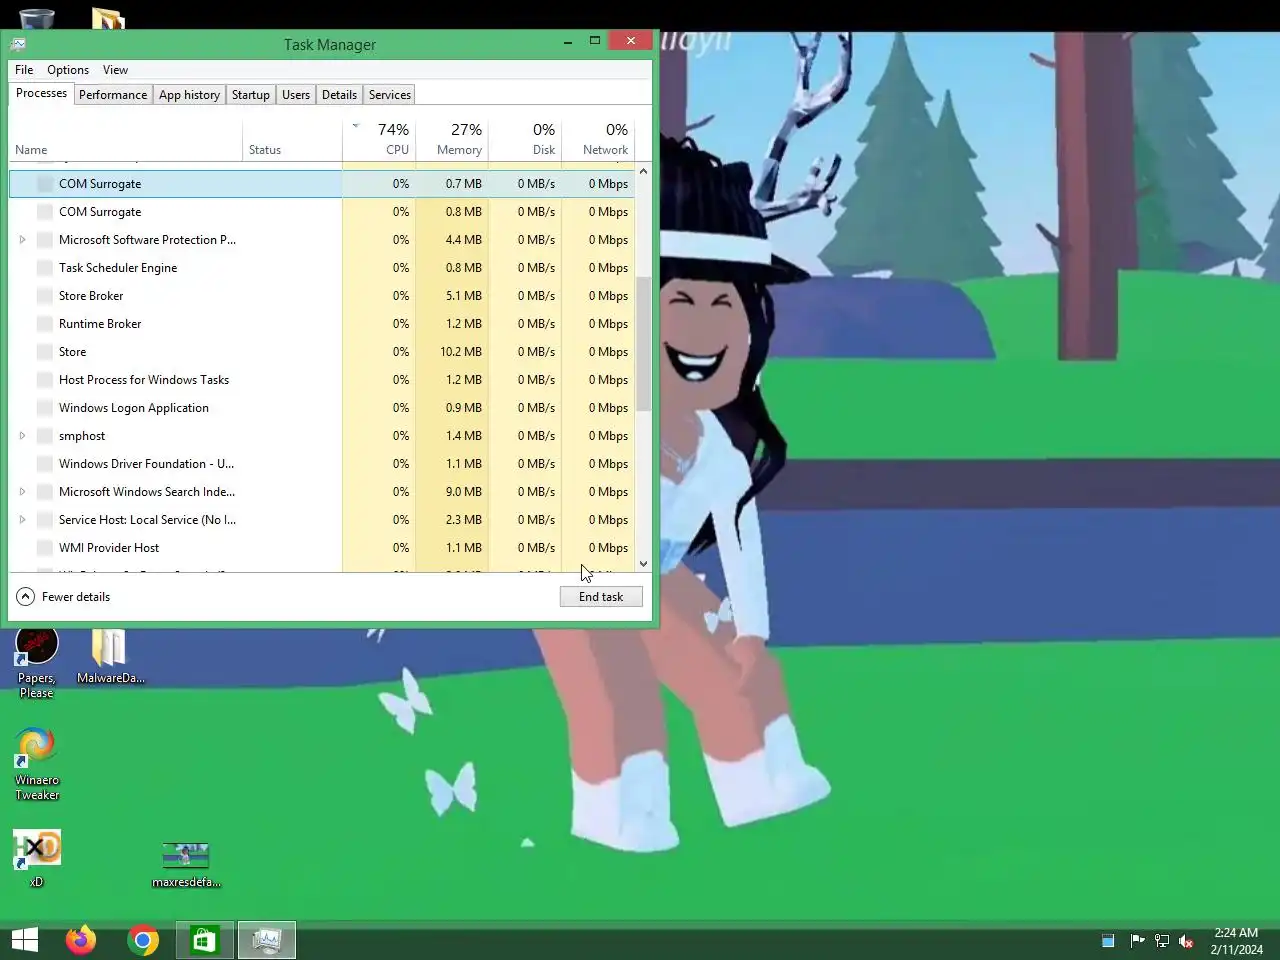This screenshot has width=1280, height=960.
Task: Click the Host Process for Windows Tasks icon
Action: (x=44, y=380)
